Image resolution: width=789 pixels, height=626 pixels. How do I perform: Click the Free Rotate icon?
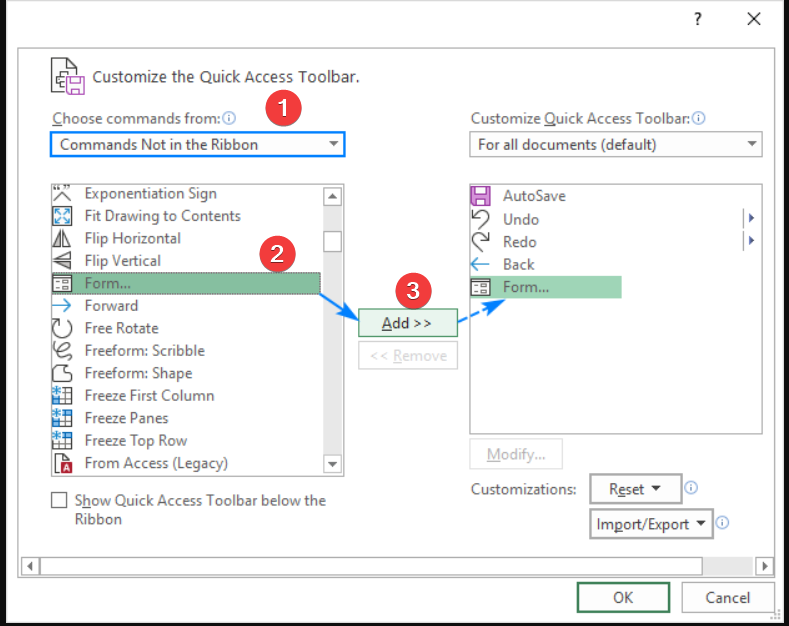pos(62,328)
